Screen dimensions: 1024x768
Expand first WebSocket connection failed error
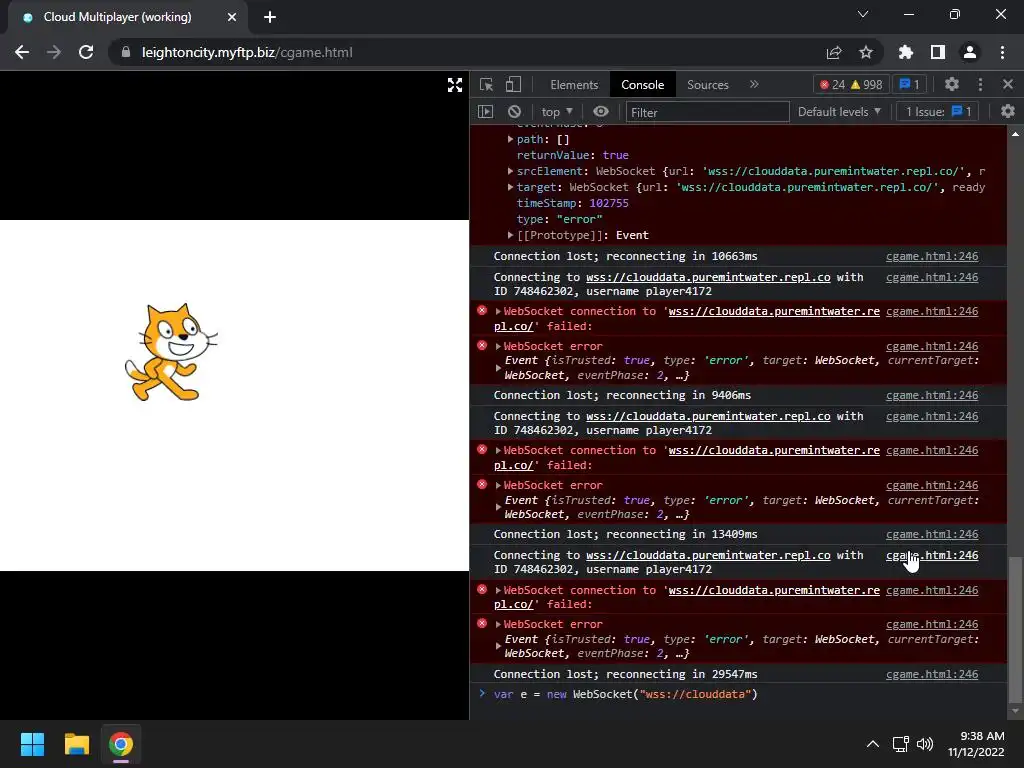point(498,312)
